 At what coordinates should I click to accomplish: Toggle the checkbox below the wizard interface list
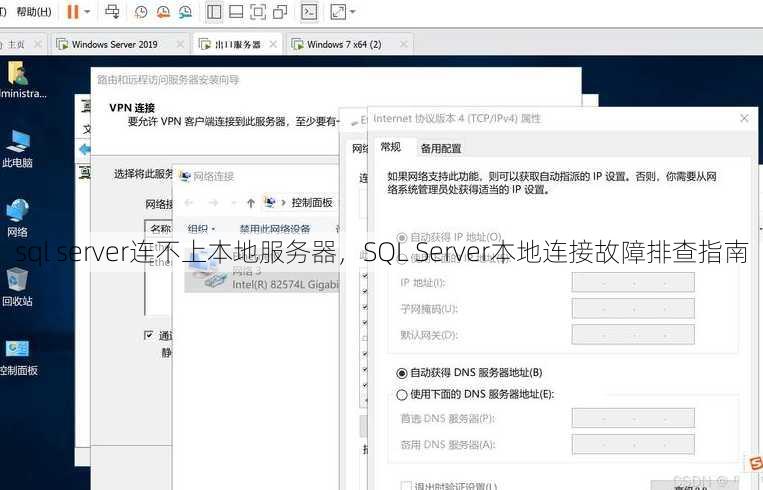click(149, 335)
